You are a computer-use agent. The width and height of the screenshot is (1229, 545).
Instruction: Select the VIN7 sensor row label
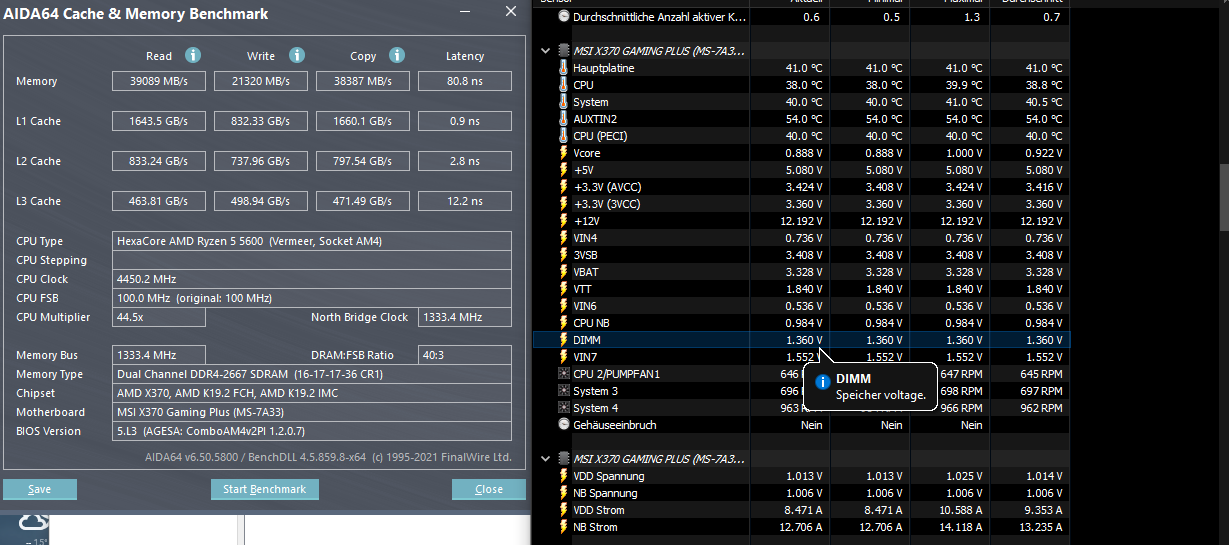point(585,357)
